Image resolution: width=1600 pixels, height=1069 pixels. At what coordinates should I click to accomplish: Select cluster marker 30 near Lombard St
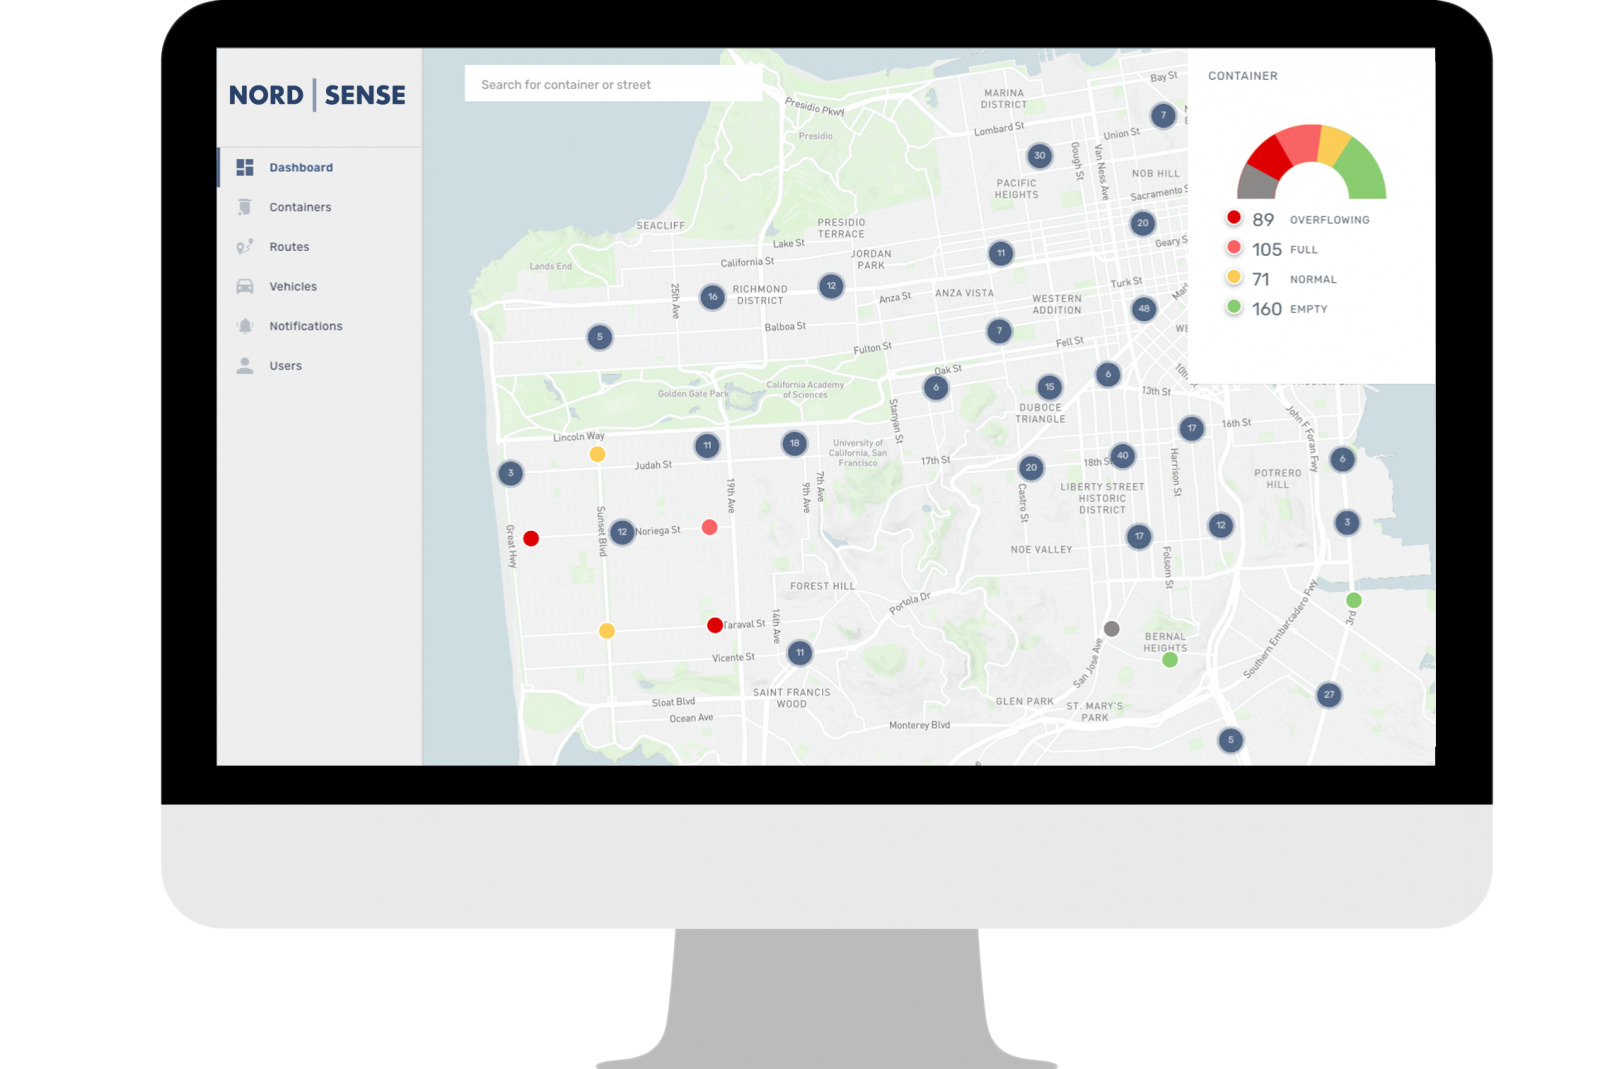(x=1040, y=155)
